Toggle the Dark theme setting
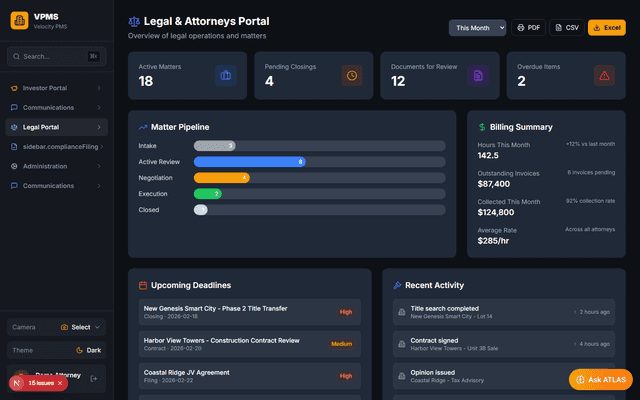Screen dimensions: 640x400 pos(88,350)
